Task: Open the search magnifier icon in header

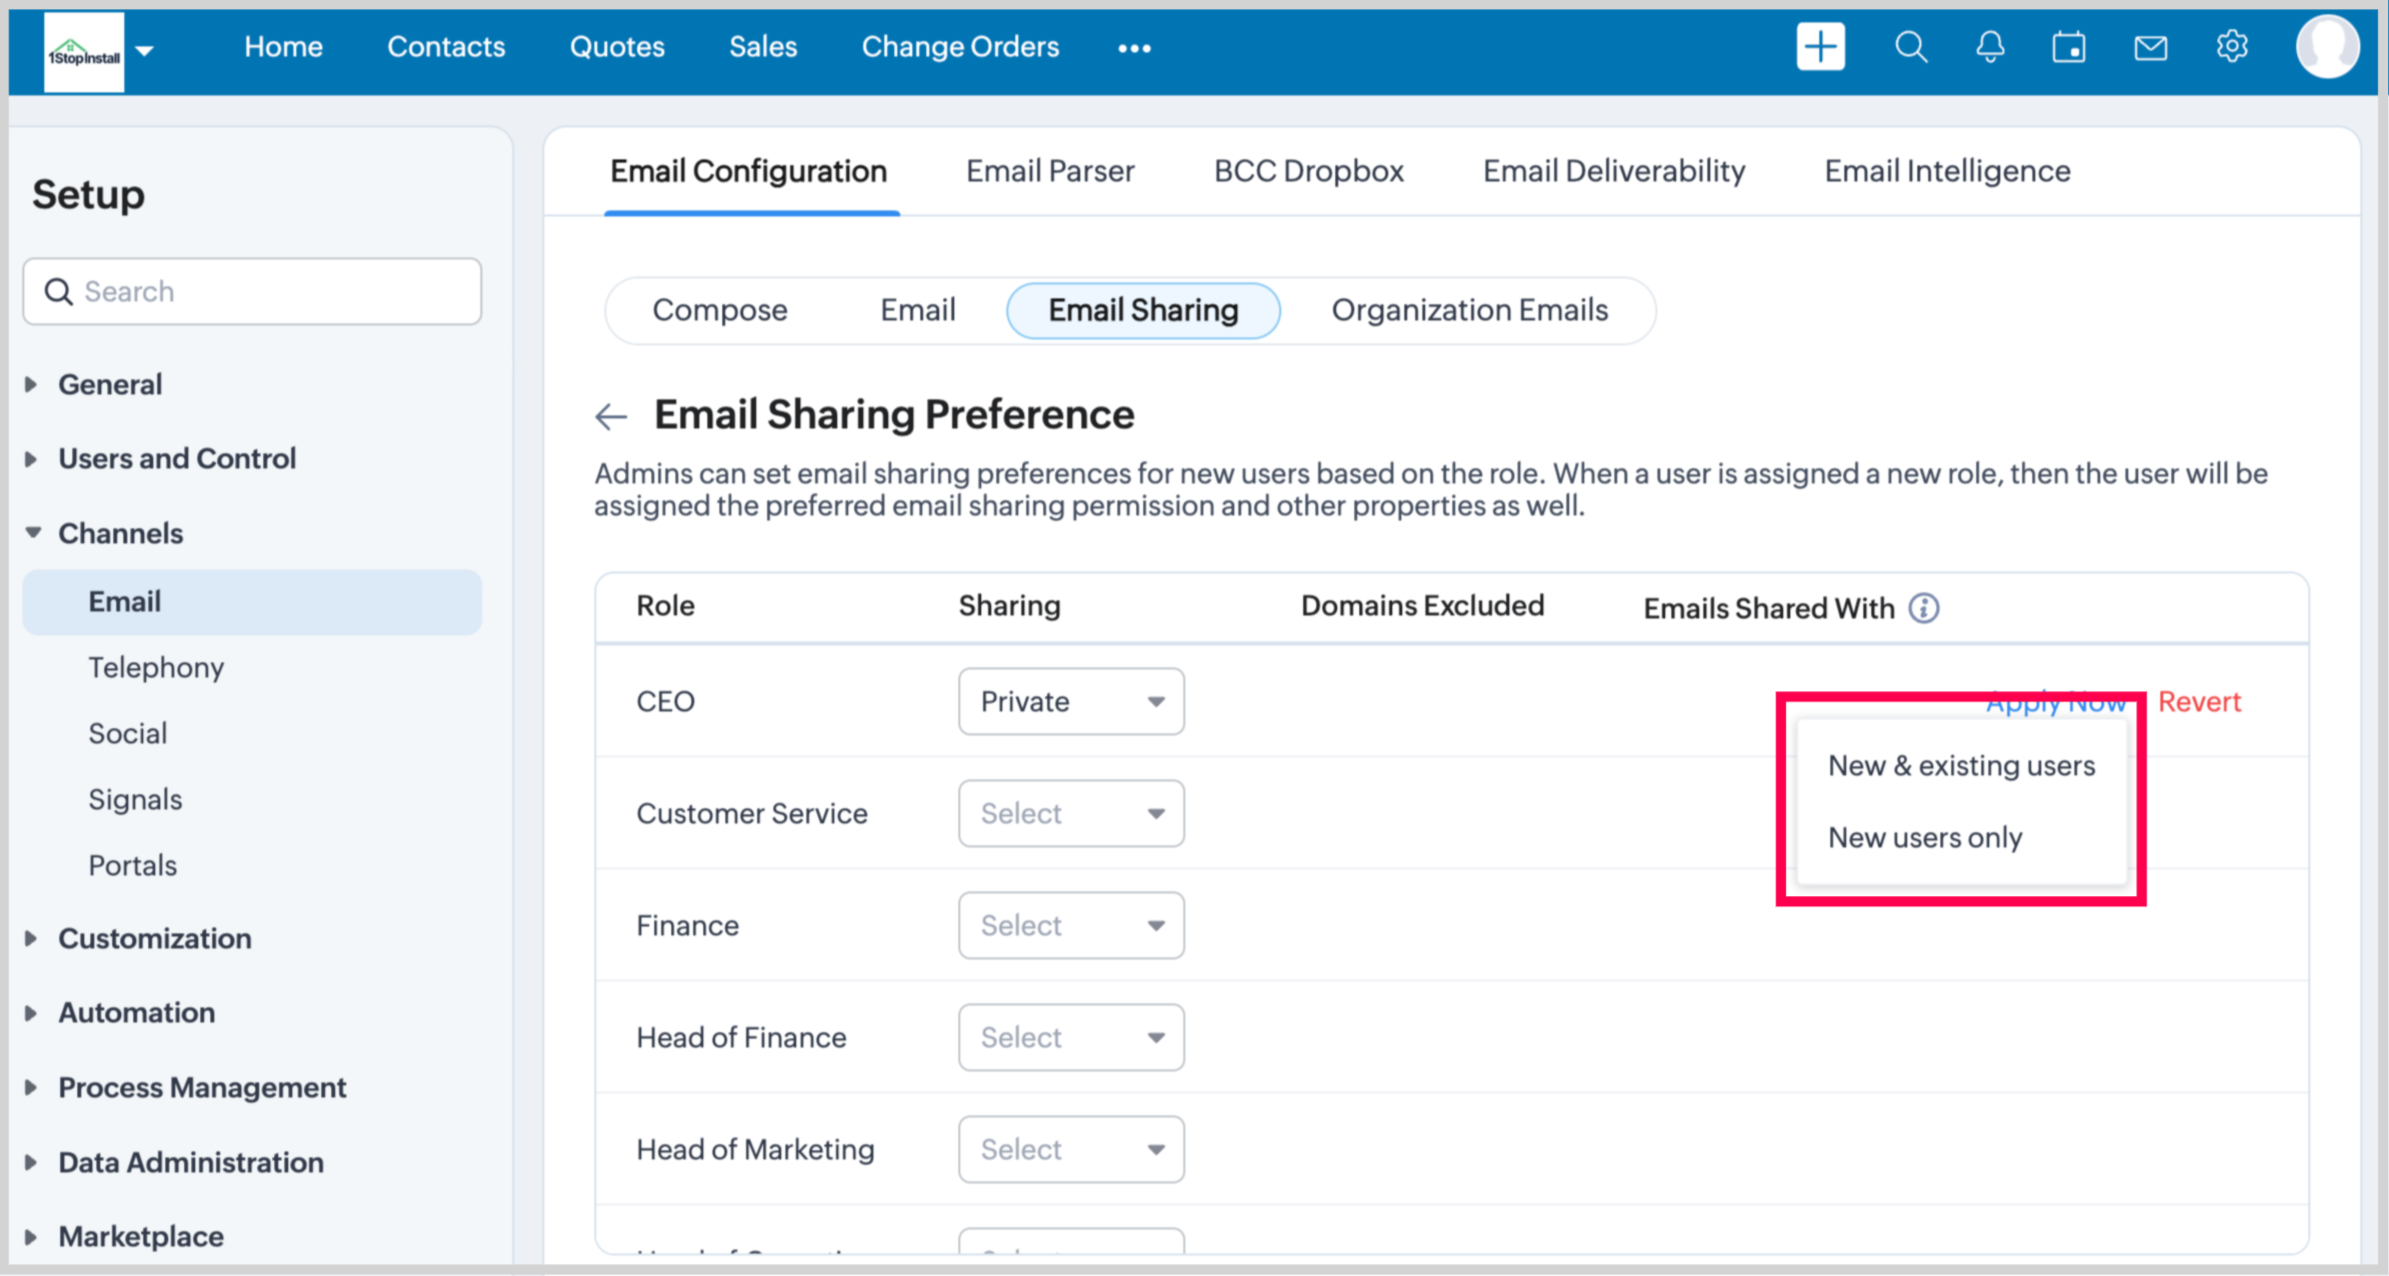Action: pyautogui.click(x=1910, y=47)
